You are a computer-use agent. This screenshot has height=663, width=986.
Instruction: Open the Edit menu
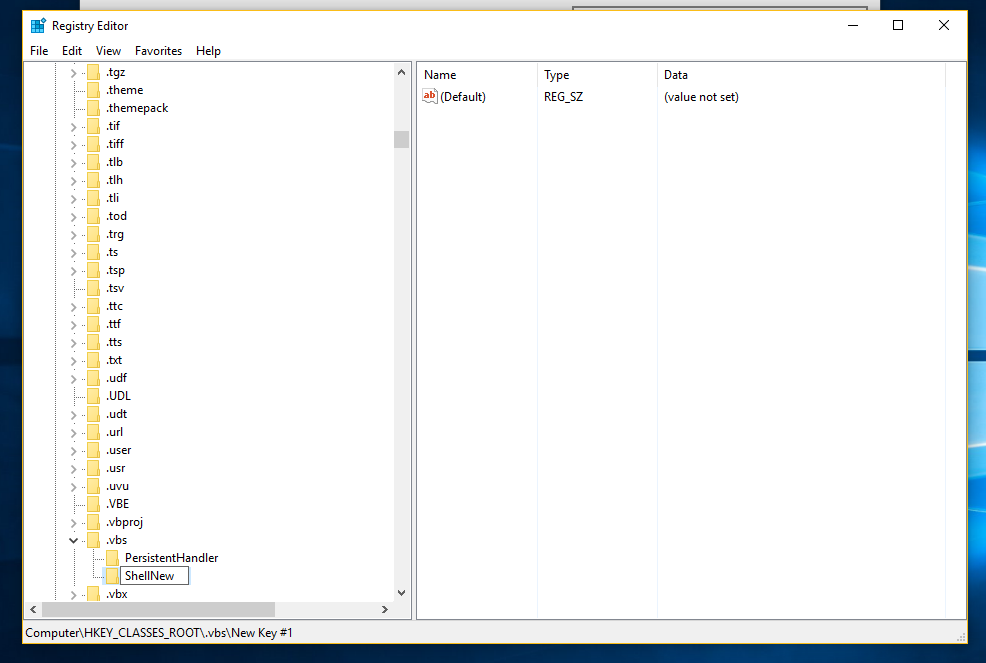pos(72,51)
